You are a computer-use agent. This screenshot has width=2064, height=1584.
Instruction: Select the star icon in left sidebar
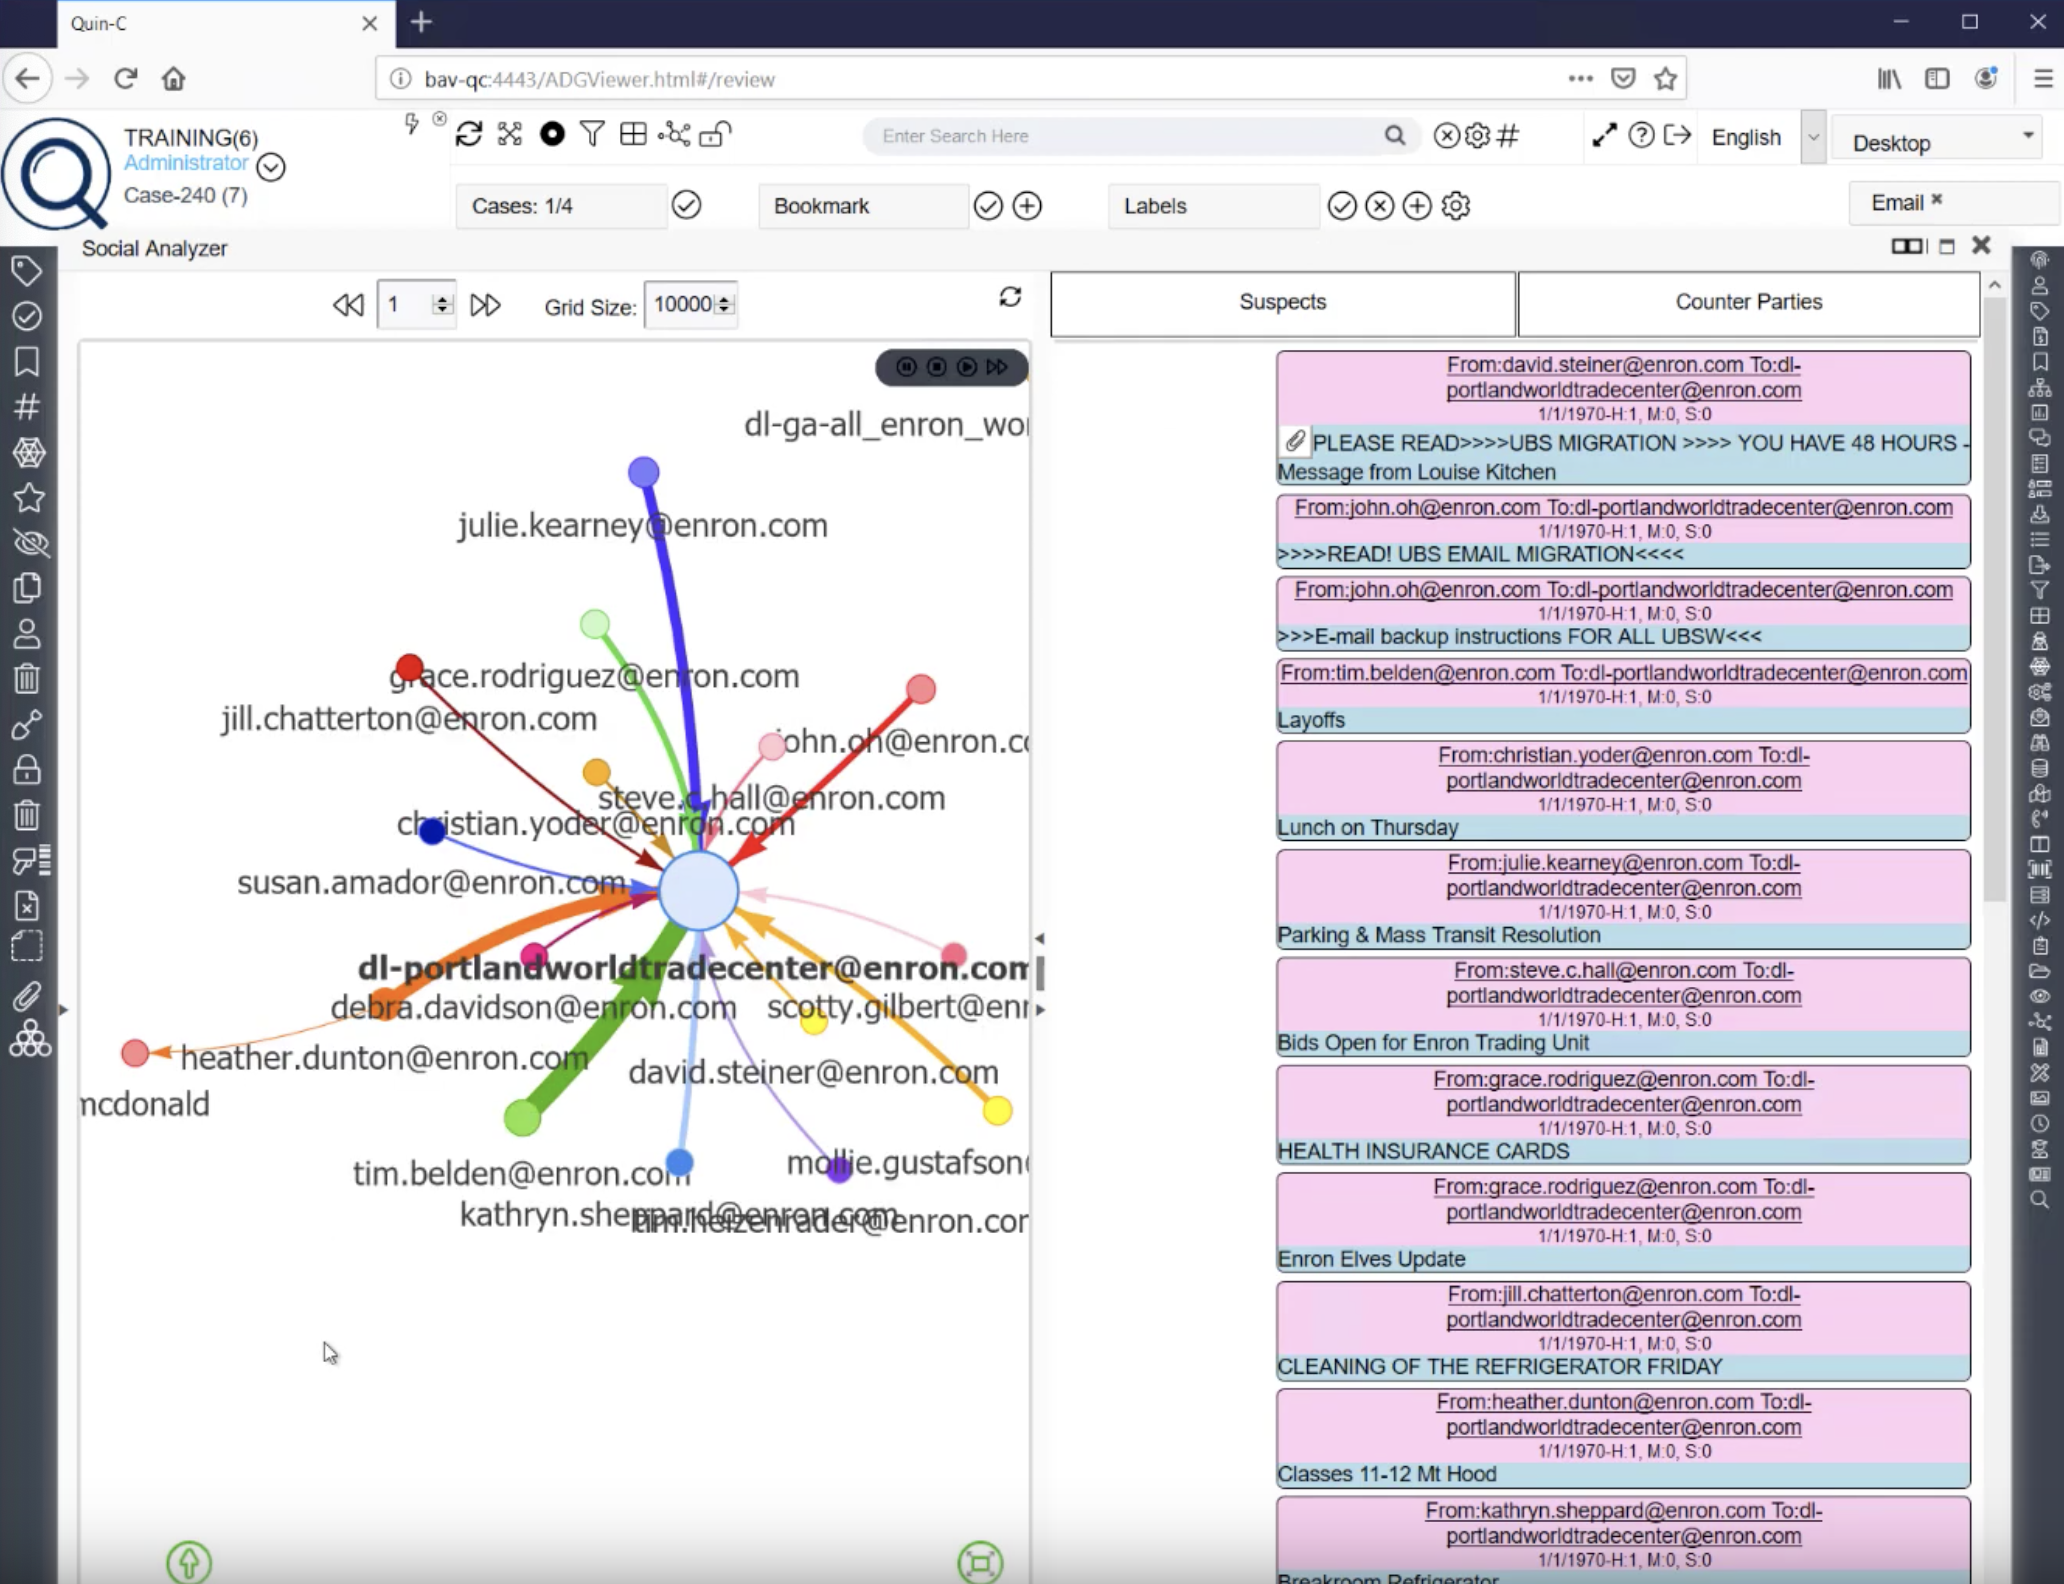tap(28, 497)
